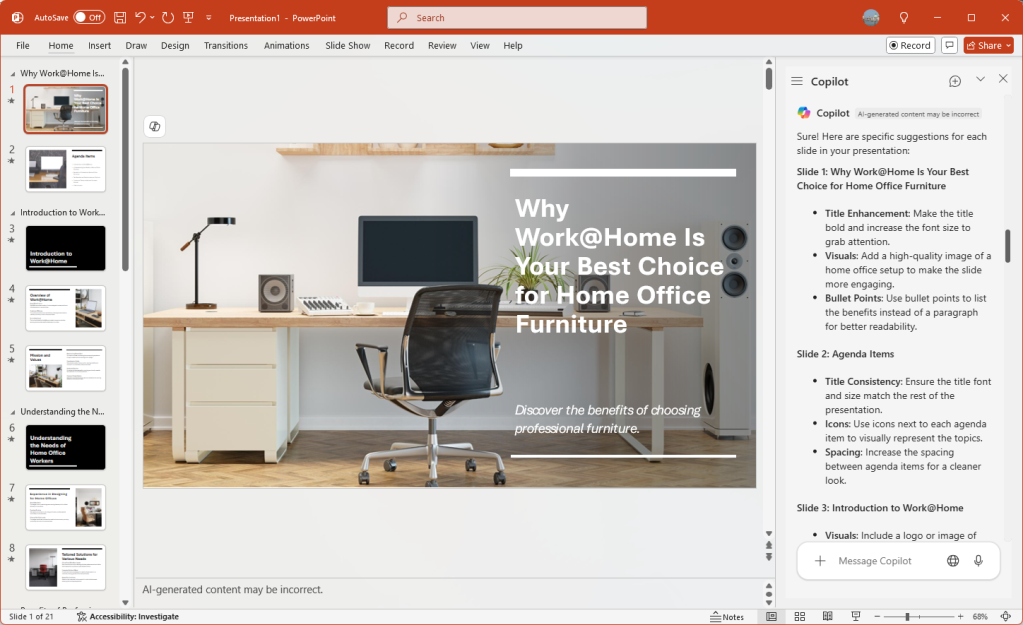Go to previous slide arrow near scrollbar

click(769, 545)
